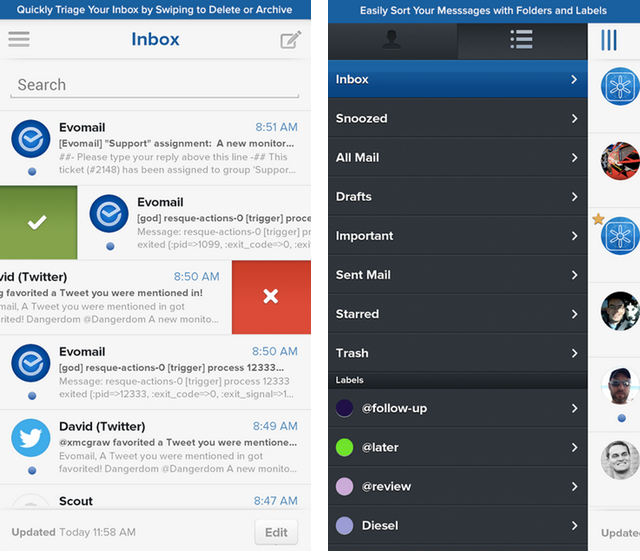Screen dimensions: 640x560
Task: Click the dark purple @follow-up swatch
Action: point(345,408)
